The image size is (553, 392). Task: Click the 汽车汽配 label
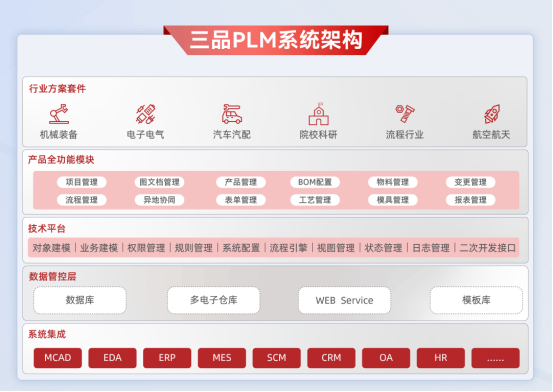[x=232, y=134]
